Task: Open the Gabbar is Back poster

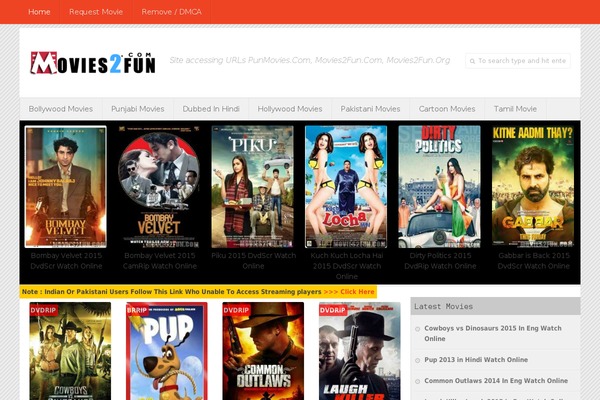Action: coord(533,187)
